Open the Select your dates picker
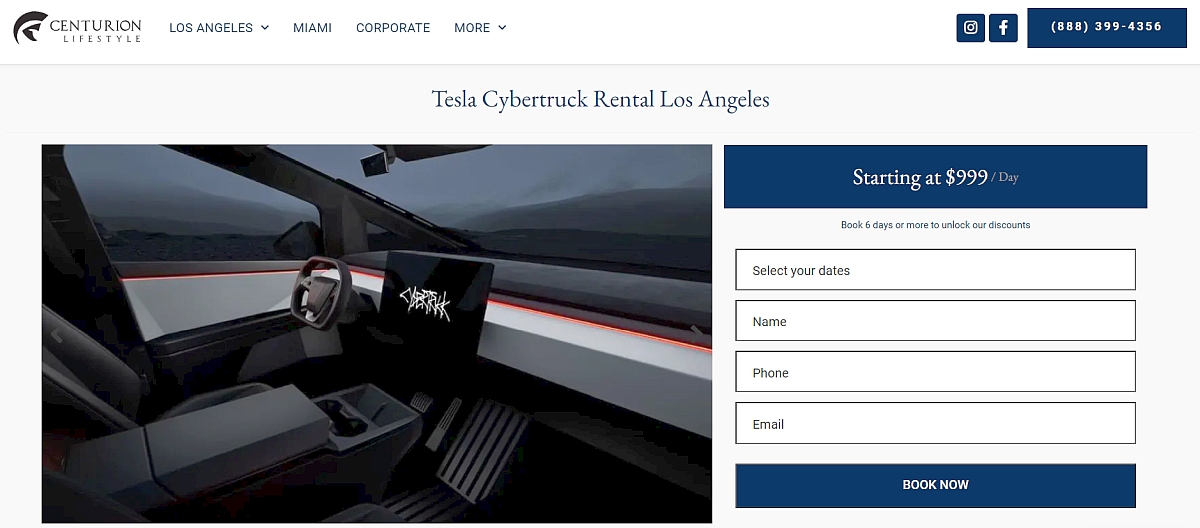This screenshot has width=1200, height=528. [935, 270]
